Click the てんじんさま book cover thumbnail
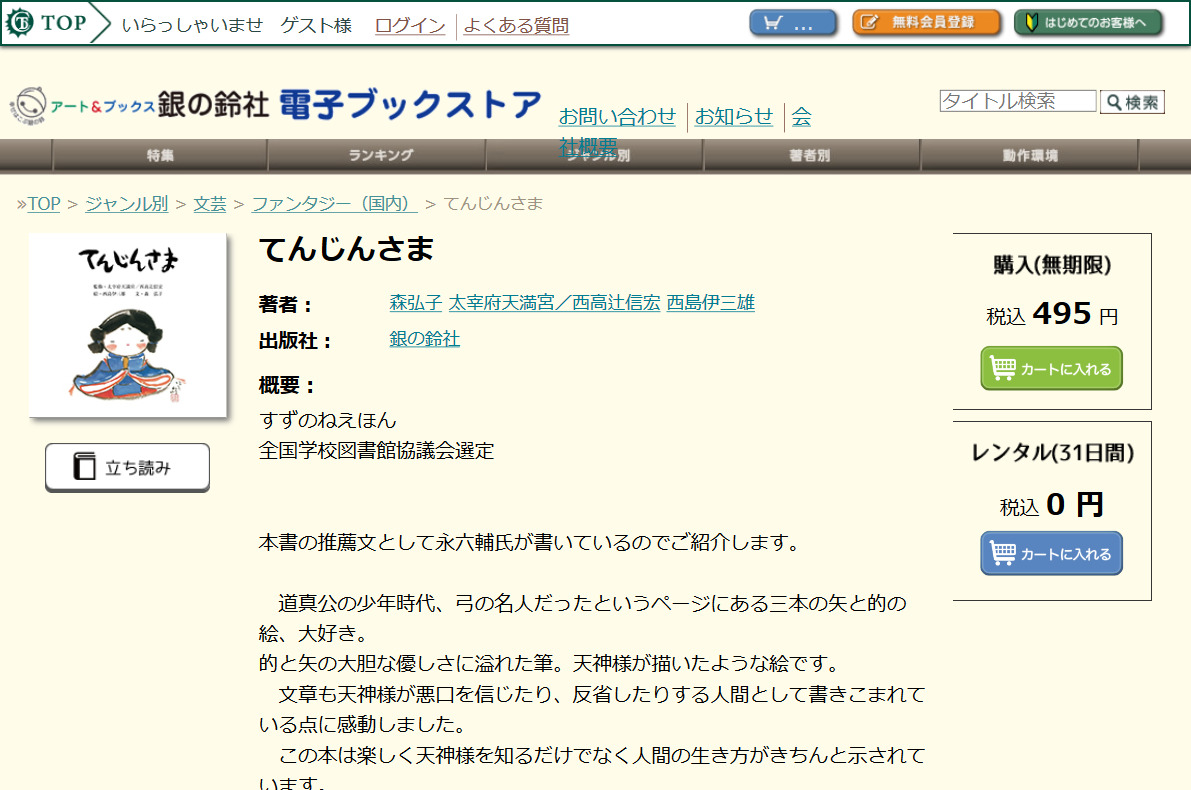This screenshot has height=790, width=1191. click(128, 325)
